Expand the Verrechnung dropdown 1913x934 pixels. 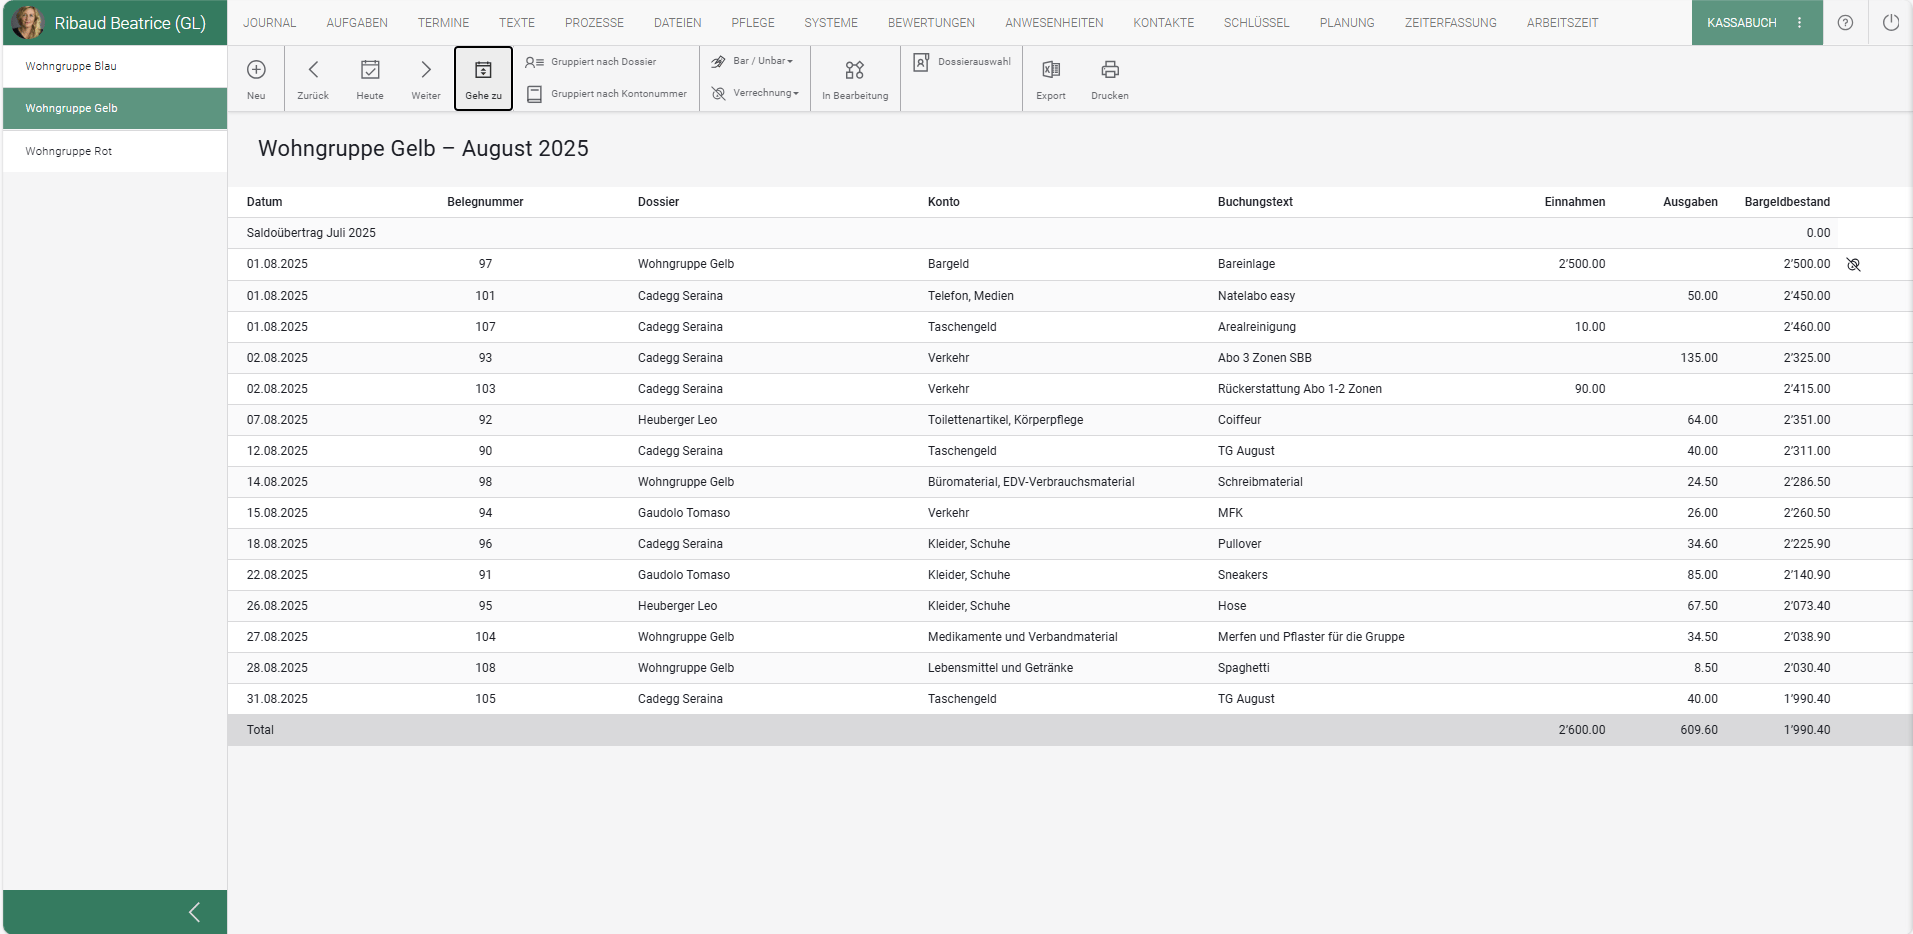(x=756, y=93)
